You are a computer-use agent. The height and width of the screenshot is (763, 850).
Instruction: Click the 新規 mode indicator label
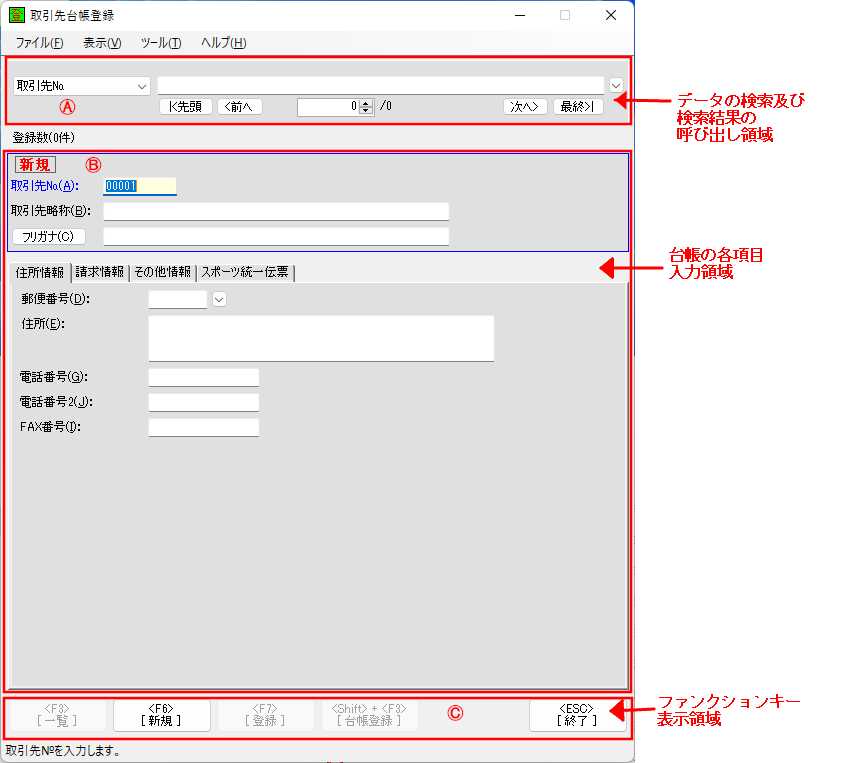point(35,165)
